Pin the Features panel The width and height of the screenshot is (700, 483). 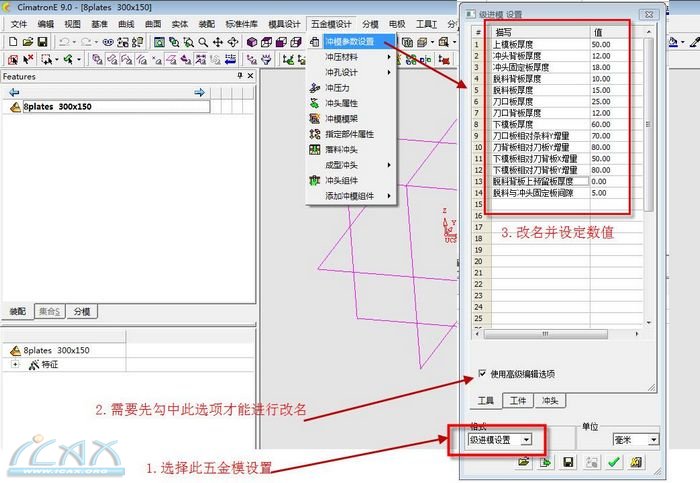[x=240, y=76]
